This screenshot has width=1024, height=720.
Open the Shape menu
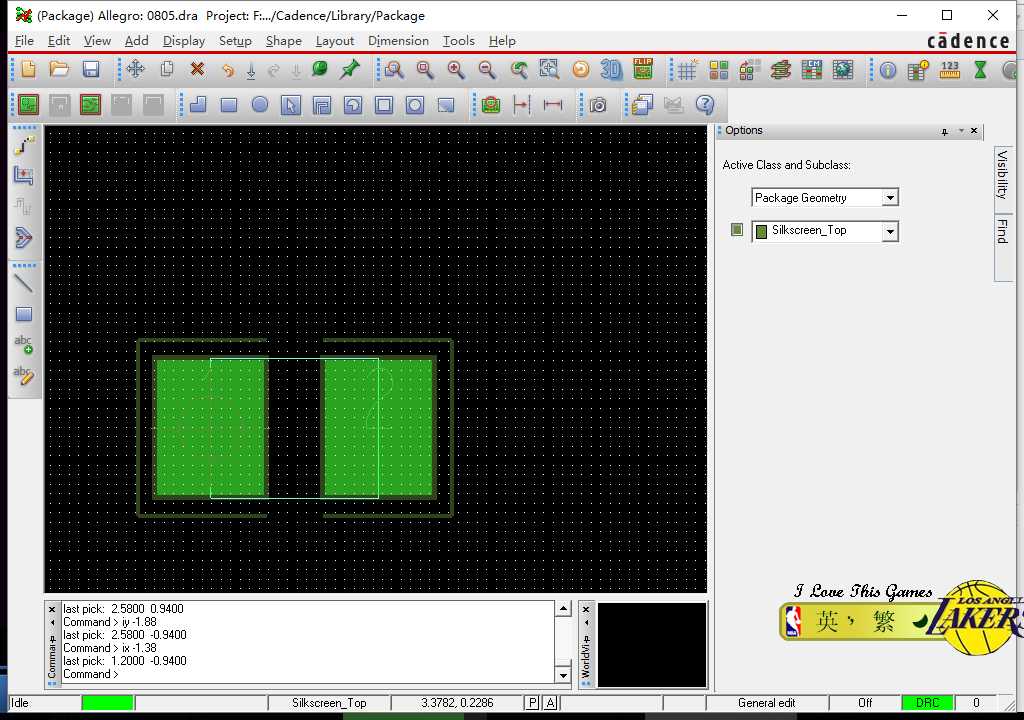(x=283, y=41)
